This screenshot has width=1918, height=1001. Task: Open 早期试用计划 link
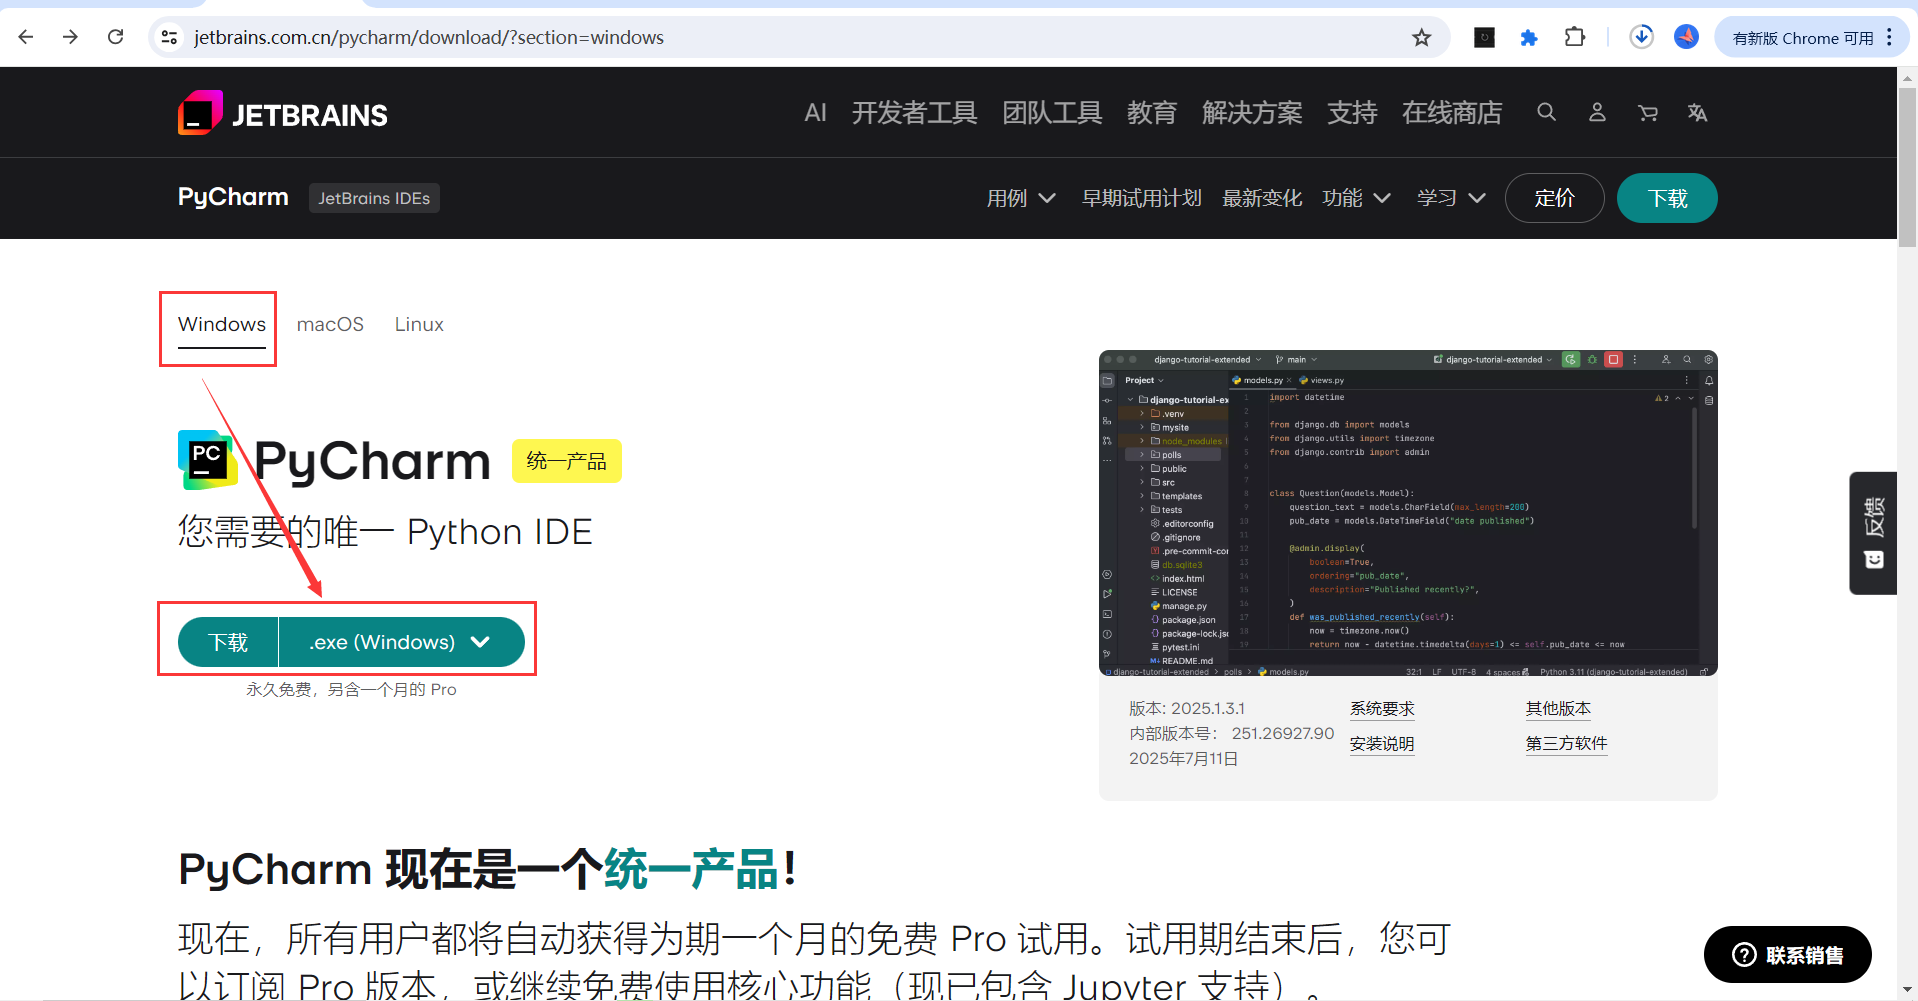(x=1141, y=198)
